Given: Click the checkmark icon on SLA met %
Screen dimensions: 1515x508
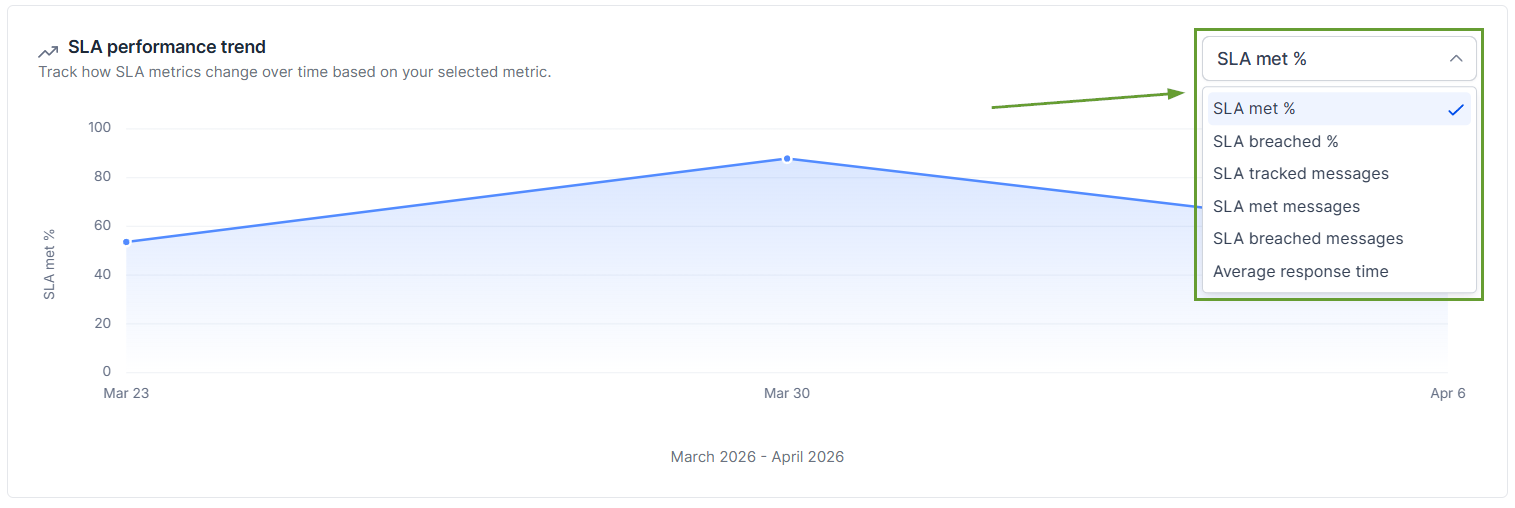Looking at the screenshot, I should click(x=1455, y=109).
